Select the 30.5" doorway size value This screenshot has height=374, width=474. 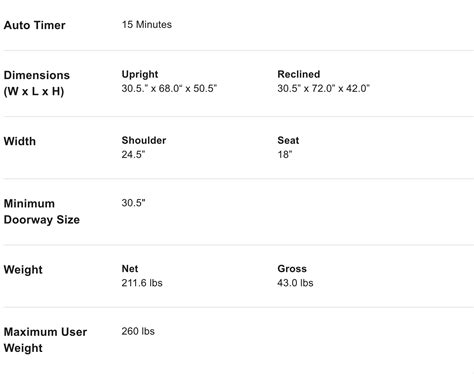point(133,203)
